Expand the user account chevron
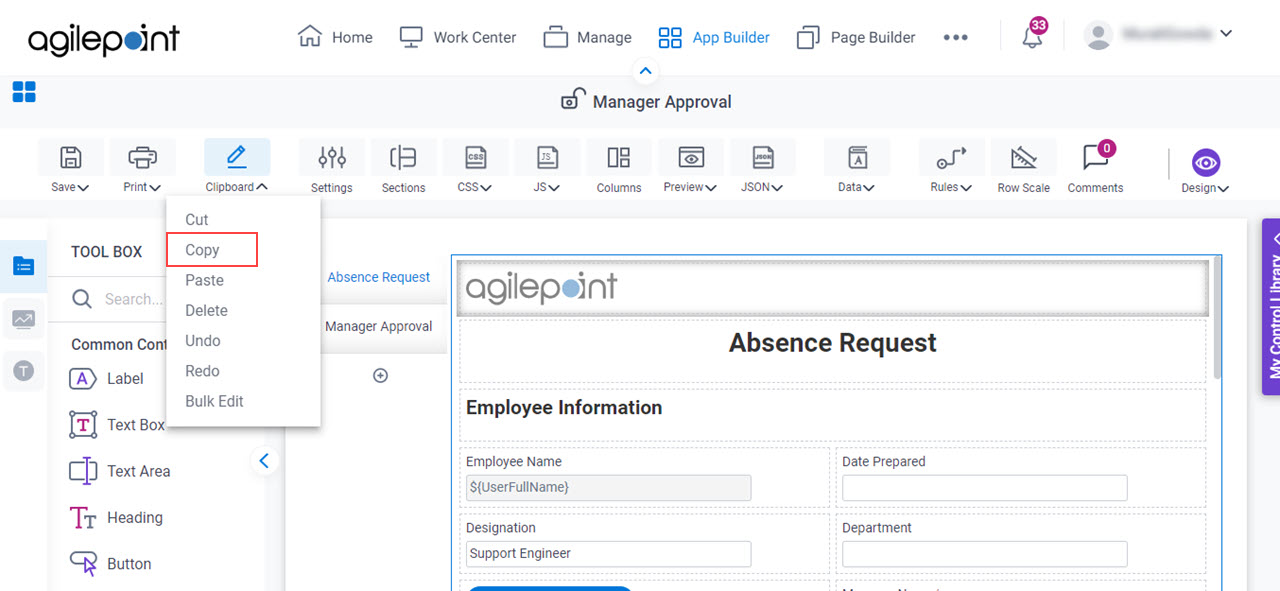This screenshot has height=591, width=1280. pyautogui.click(x=1226, y=34)
